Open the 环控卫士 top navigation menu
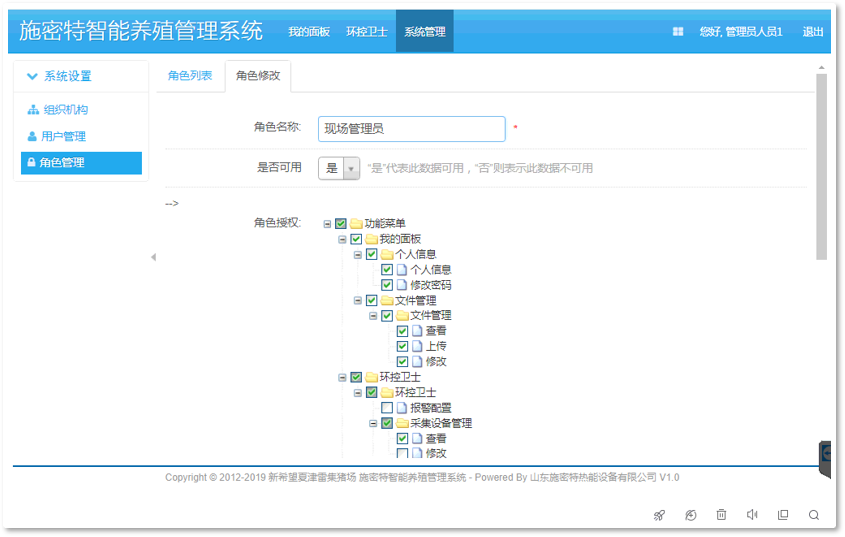 pos(366,32)
